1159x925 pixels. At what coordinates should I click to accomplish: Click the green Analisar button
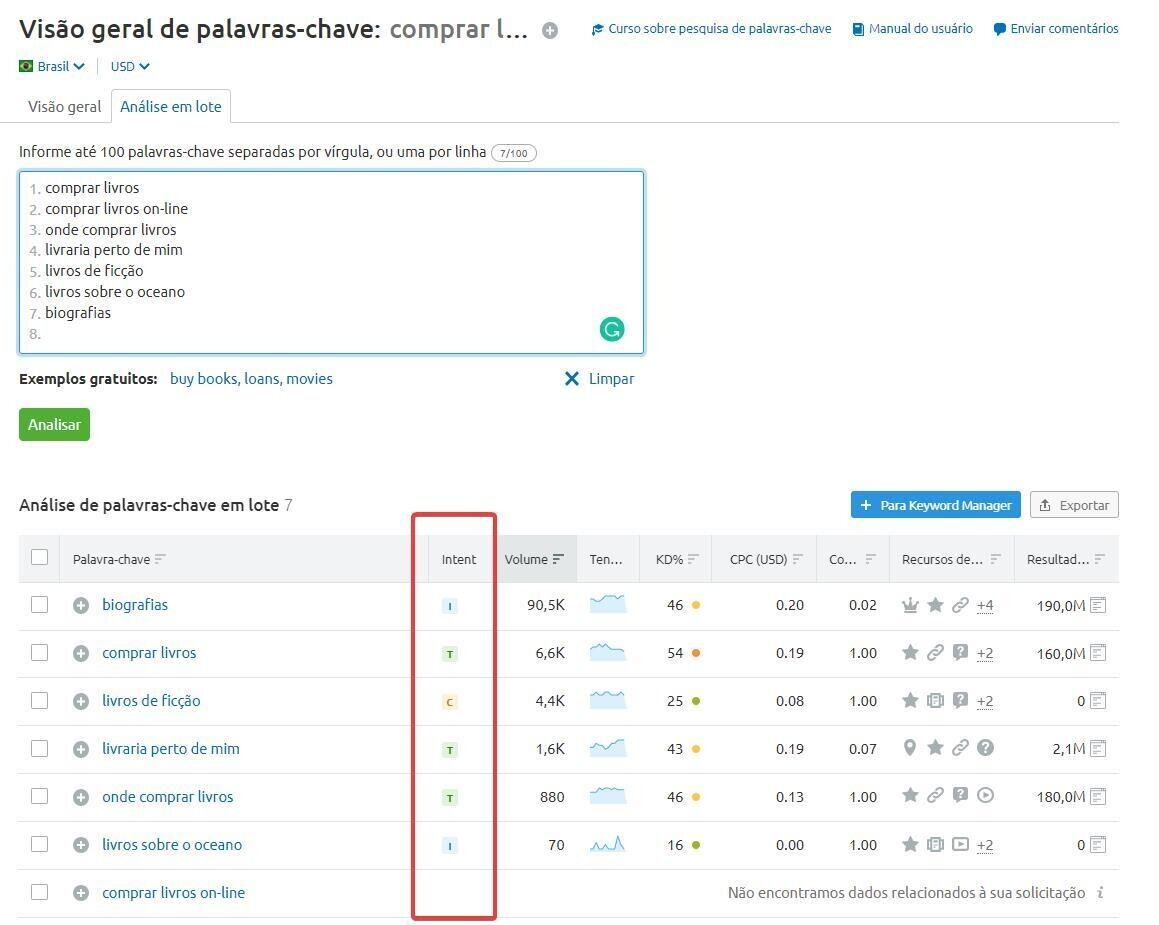pos(54,424)
